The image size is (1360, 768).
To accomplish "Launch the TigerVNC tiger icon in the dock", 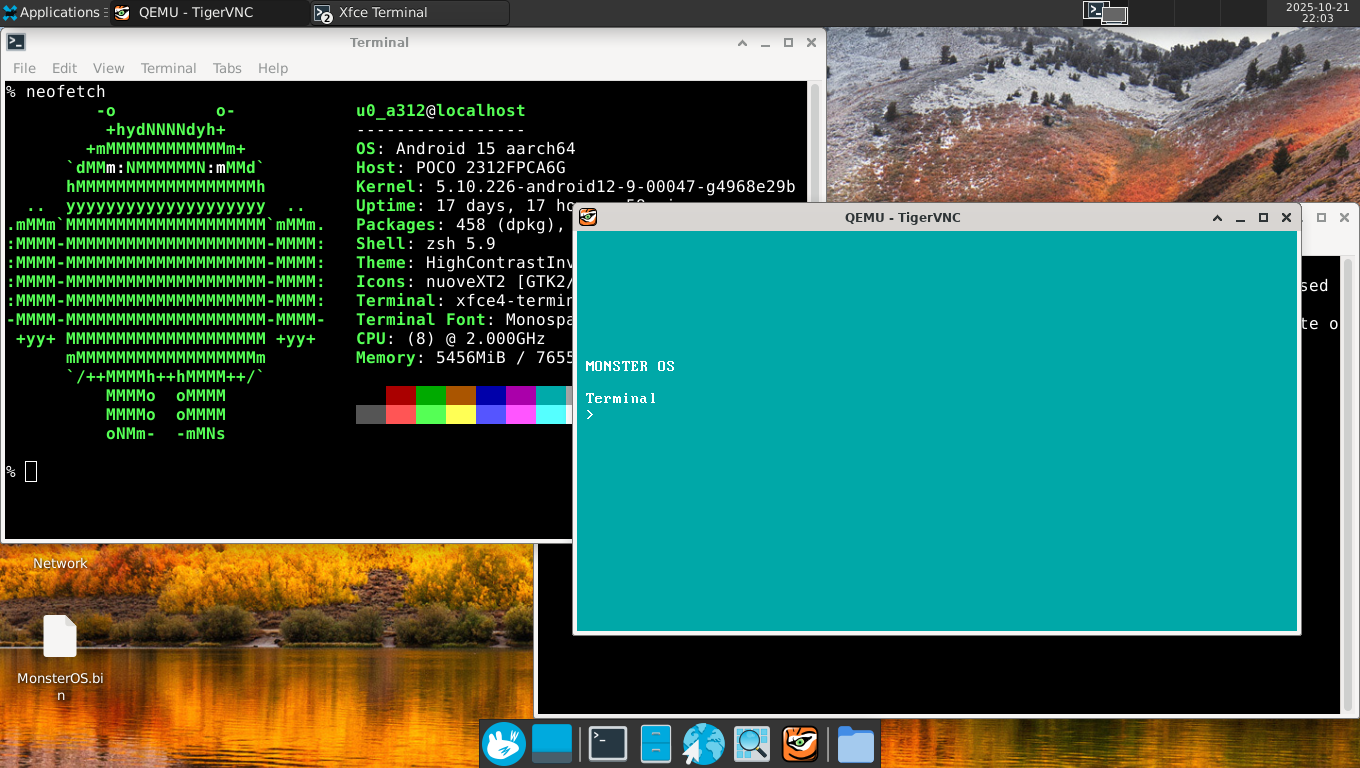I will tap(800, 744).
